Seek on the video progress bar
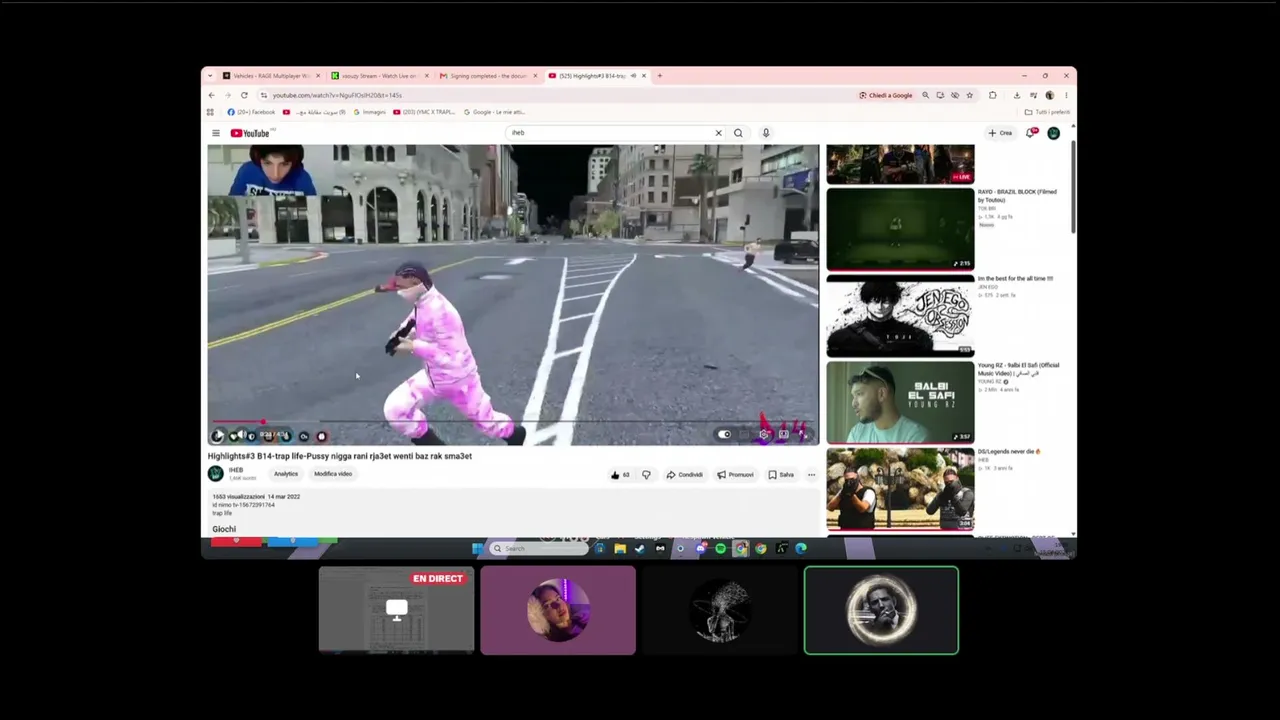The image size is (1280, 720). (x=513, y=423)
